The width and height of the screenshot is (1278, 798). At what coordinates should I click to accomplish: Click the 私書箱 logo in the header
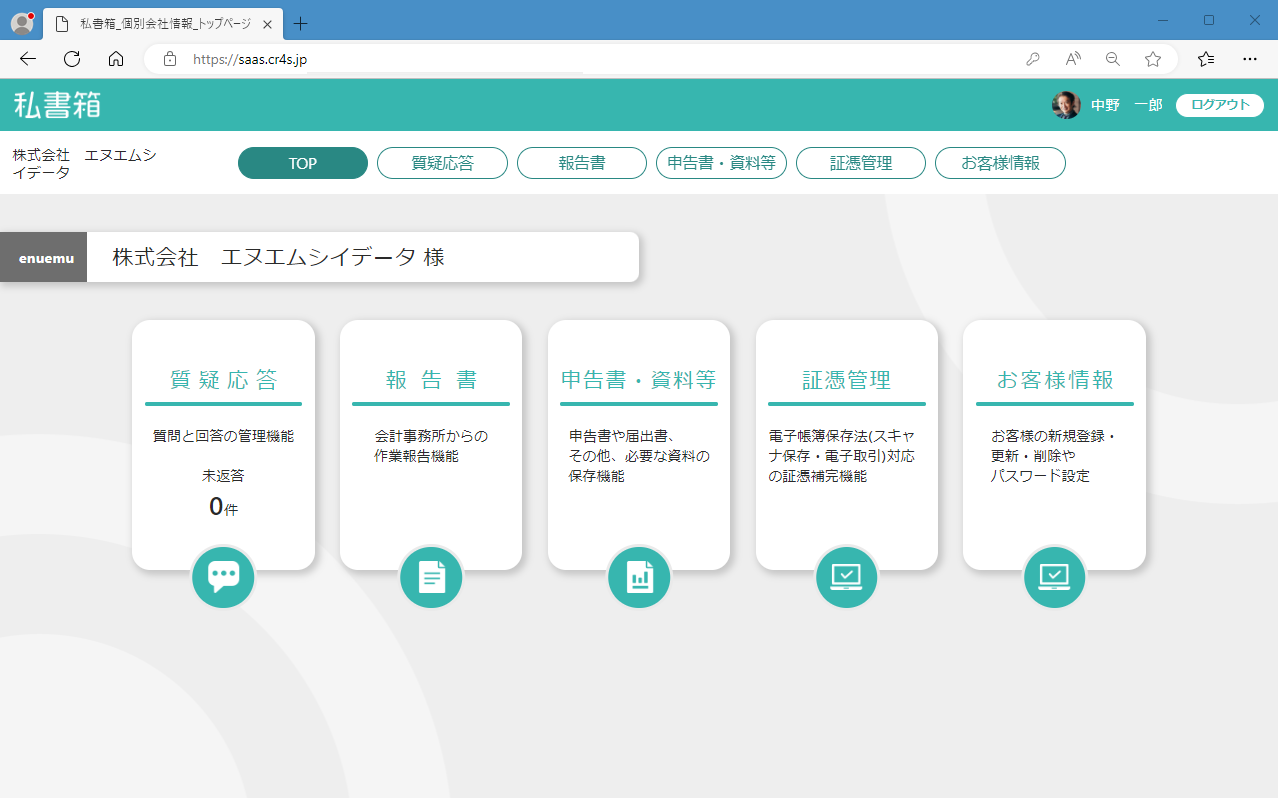58,105
